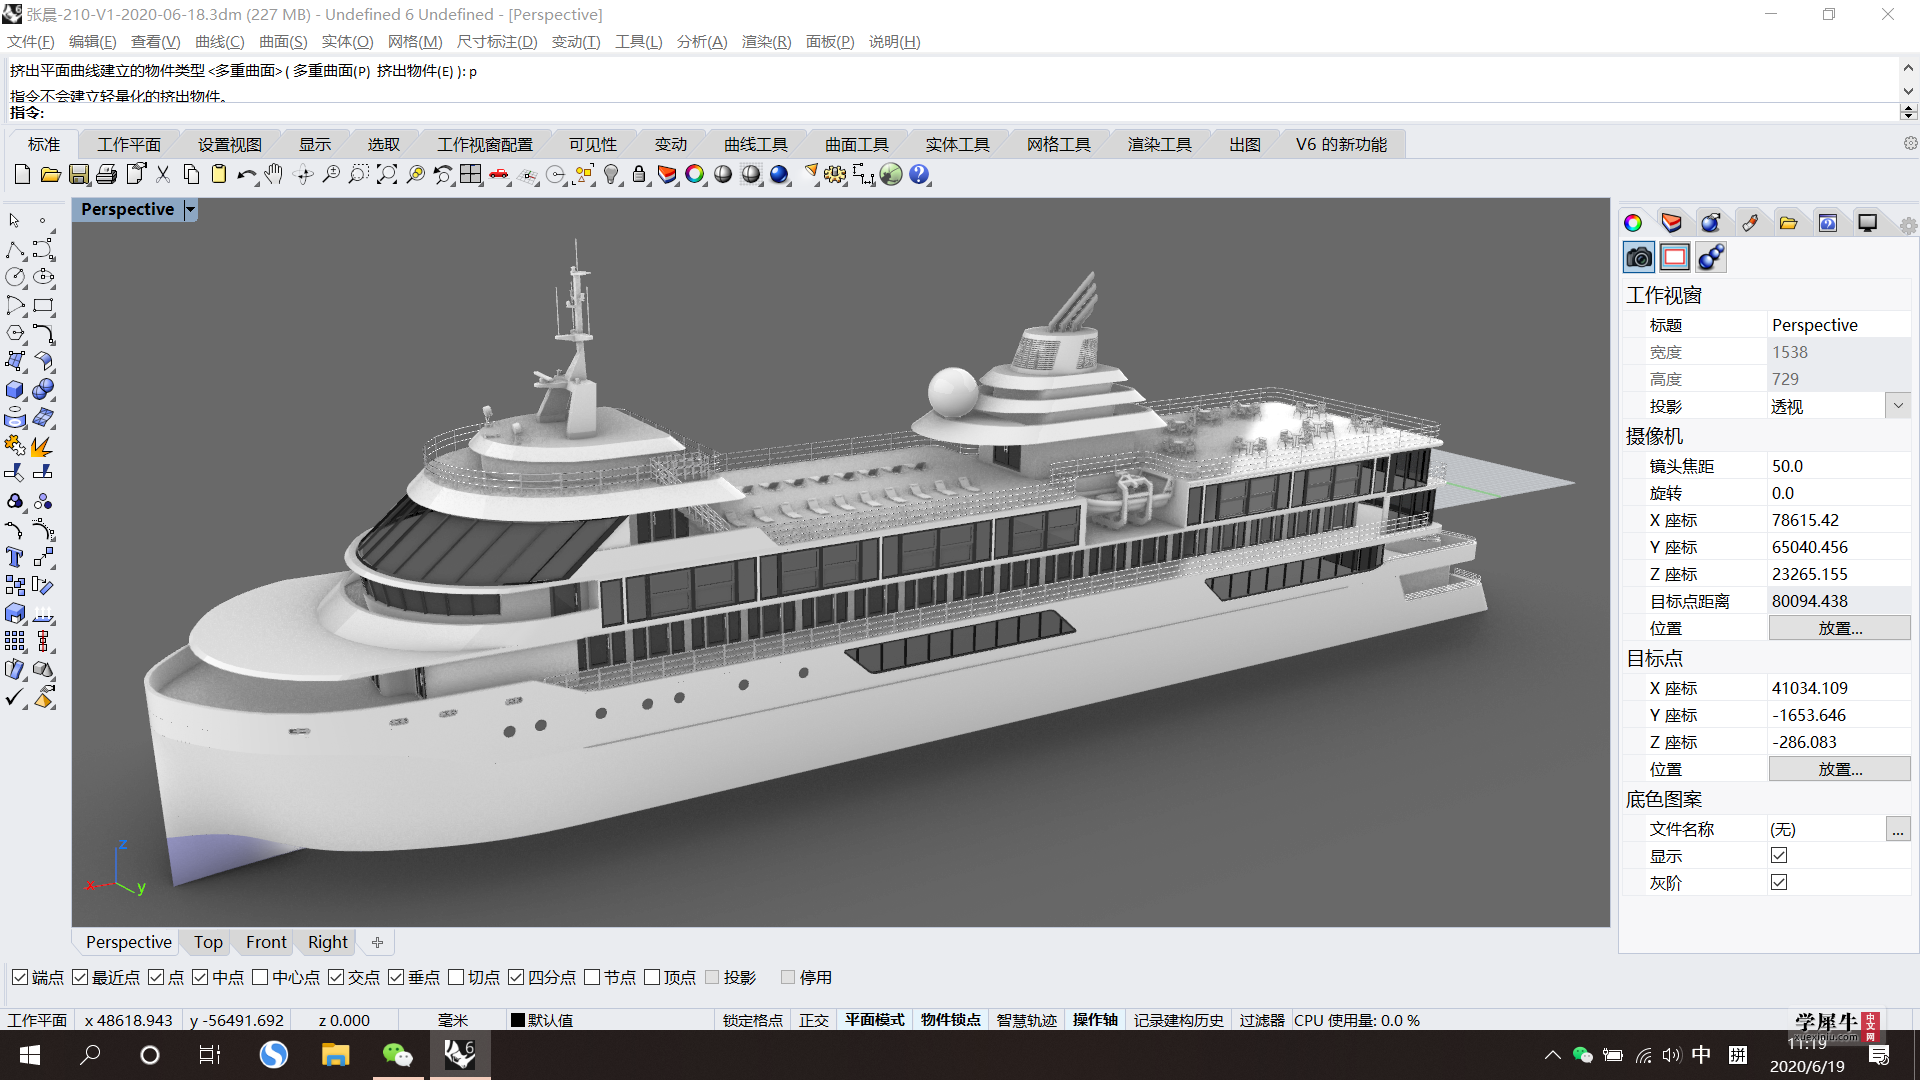Open Help with the blue question mark icon
This screenshot has width=1920, height=1080.
(x=919, y=175)
